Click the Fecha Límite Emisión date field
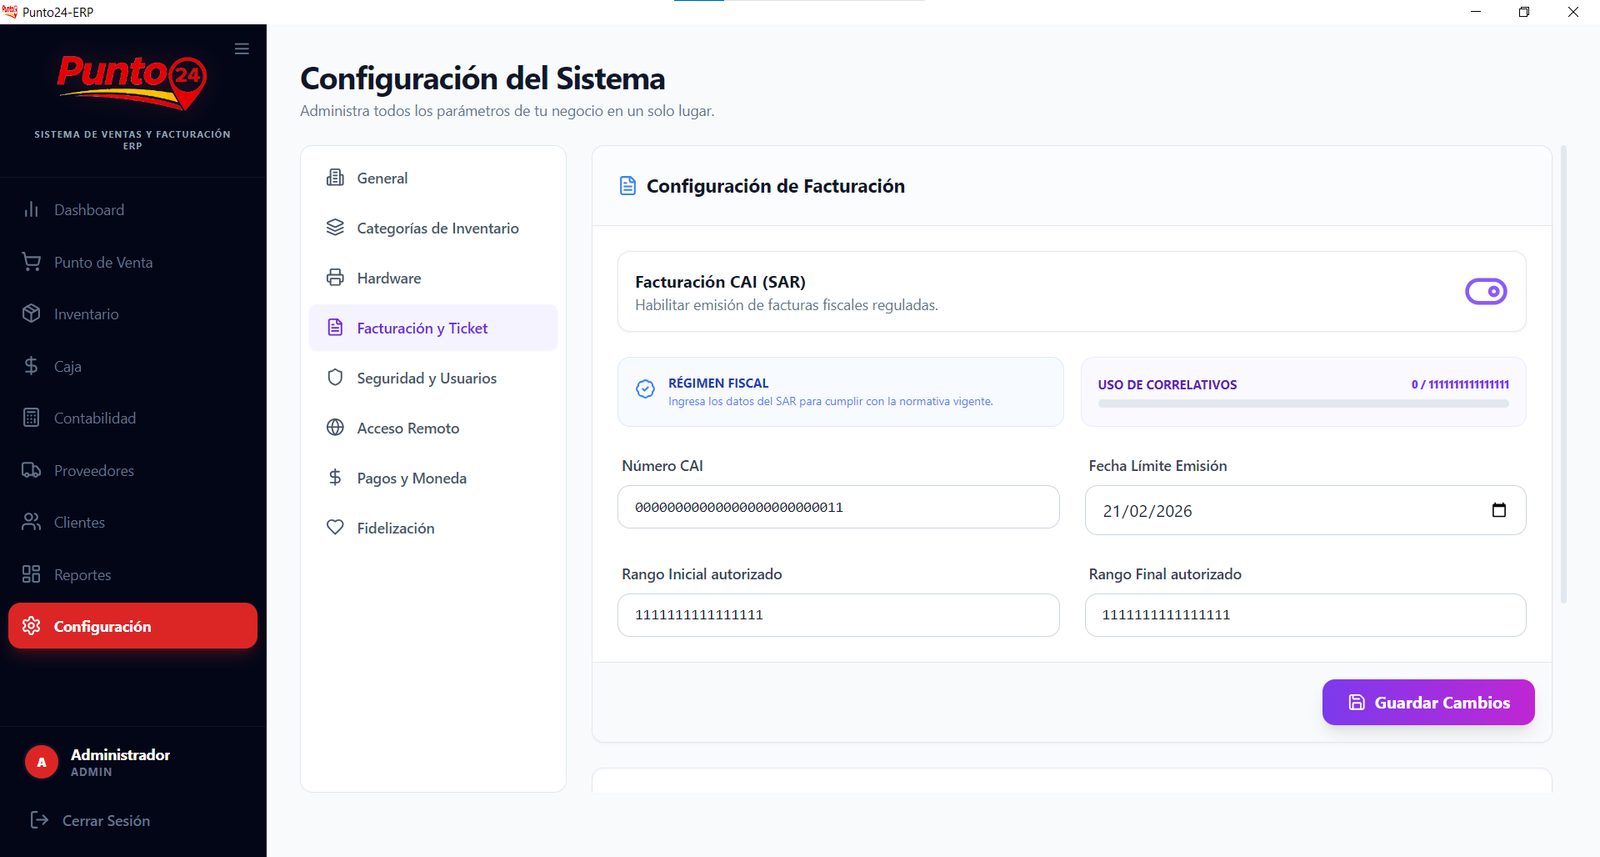The image size is (1600, 857). (1305, 510)
